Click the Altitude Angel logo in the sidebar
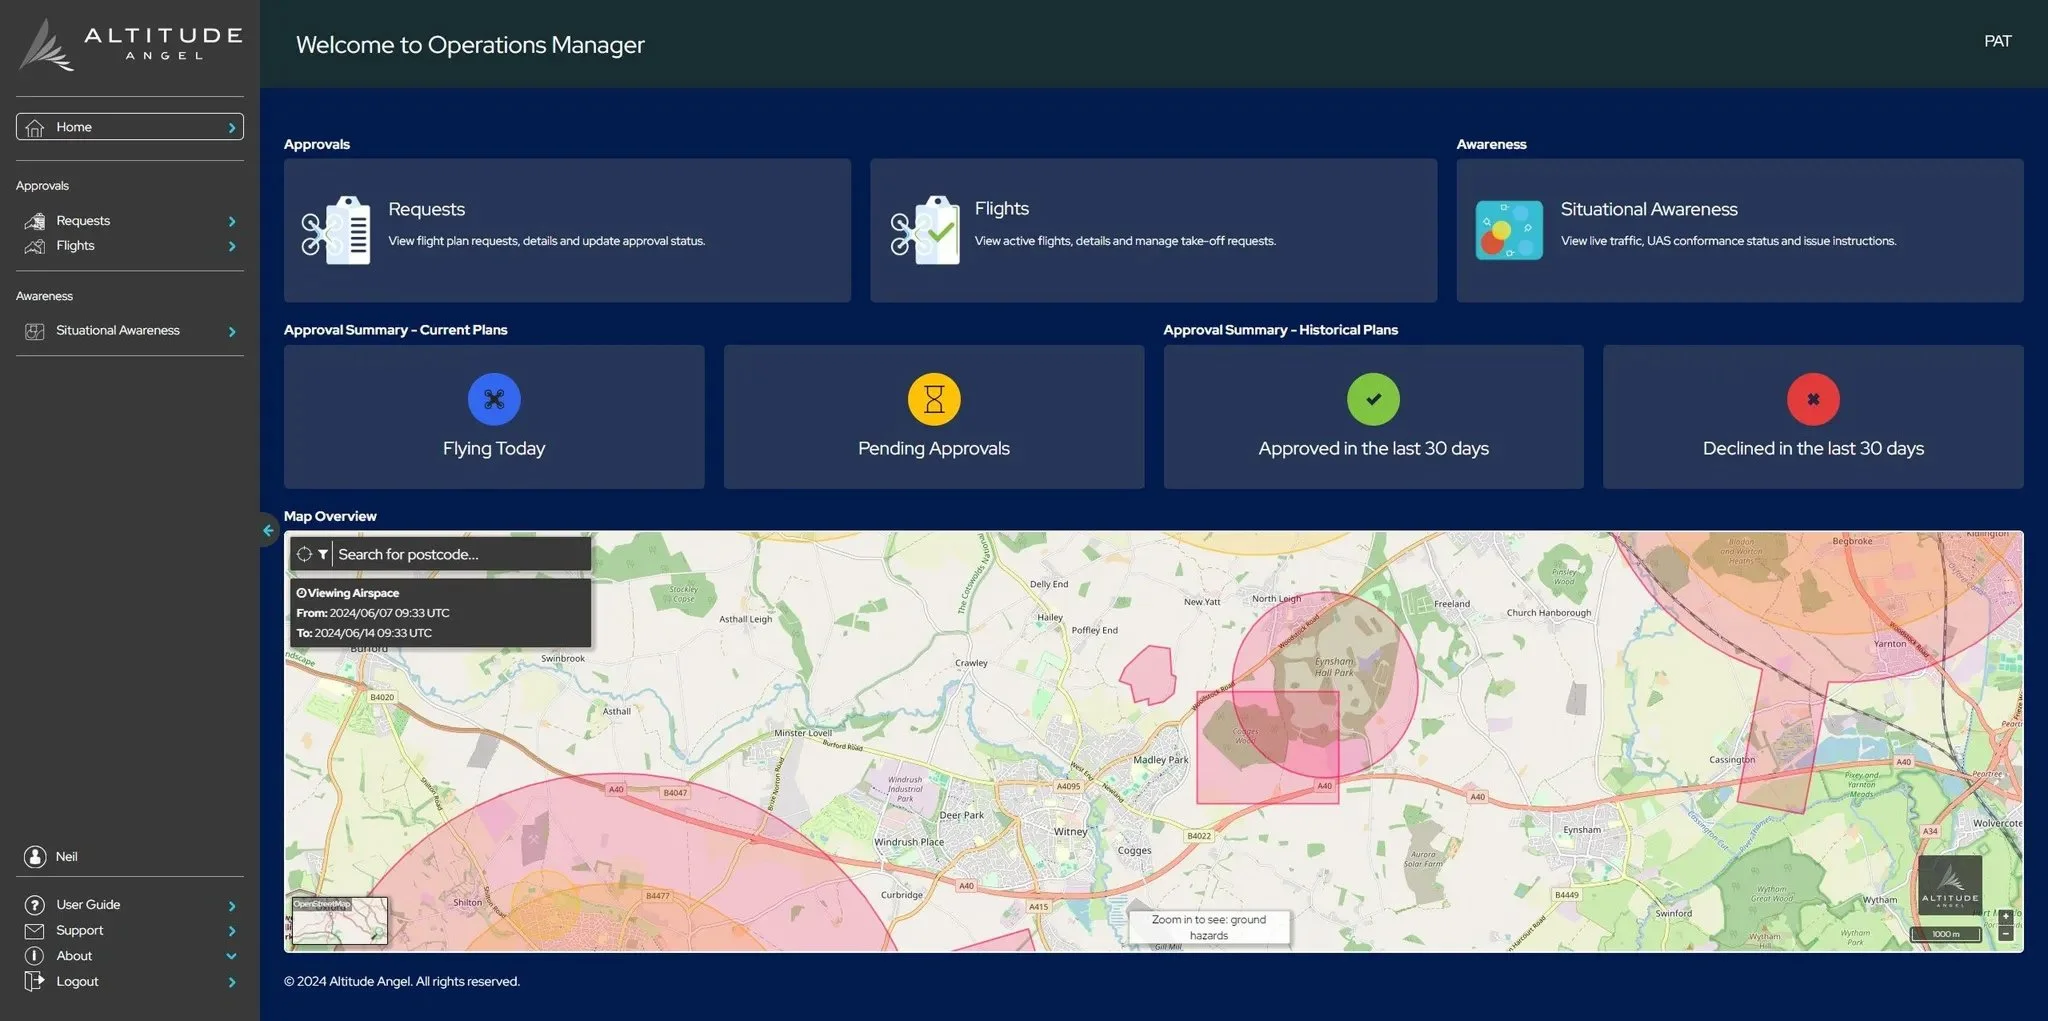Image resolution: width=2048 pixels, height=1021 pixels. (130, 46)
